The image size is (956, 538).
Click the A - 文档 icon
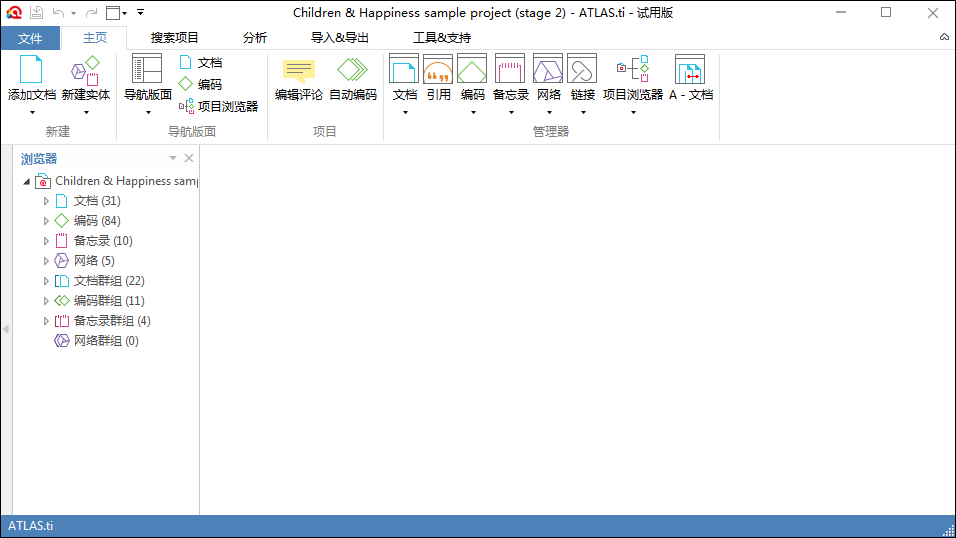[690, 68]
